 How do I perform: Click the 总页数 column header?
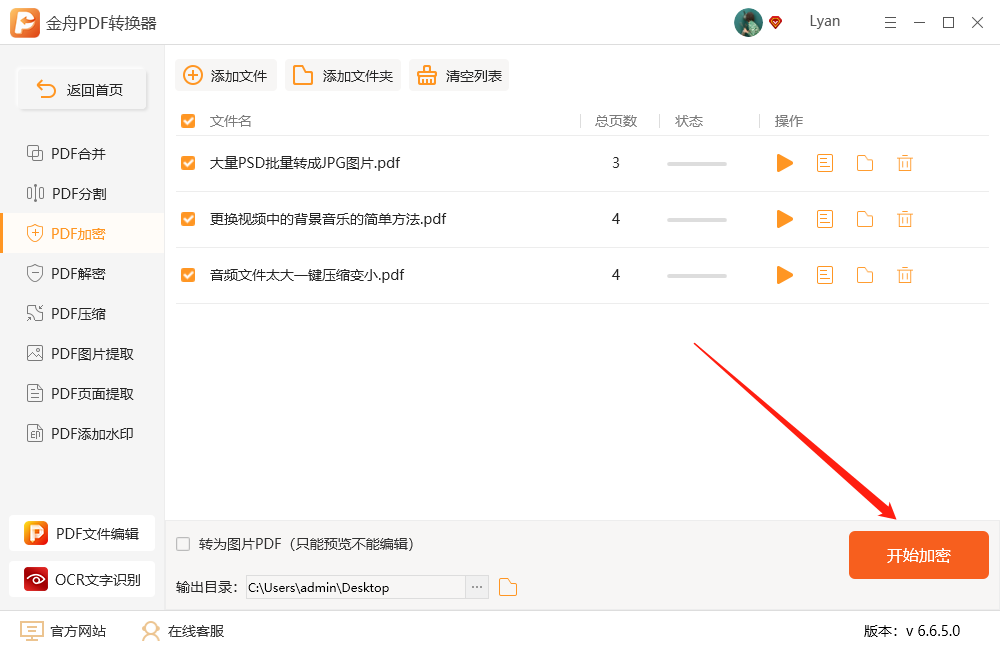tap(616, 121)
